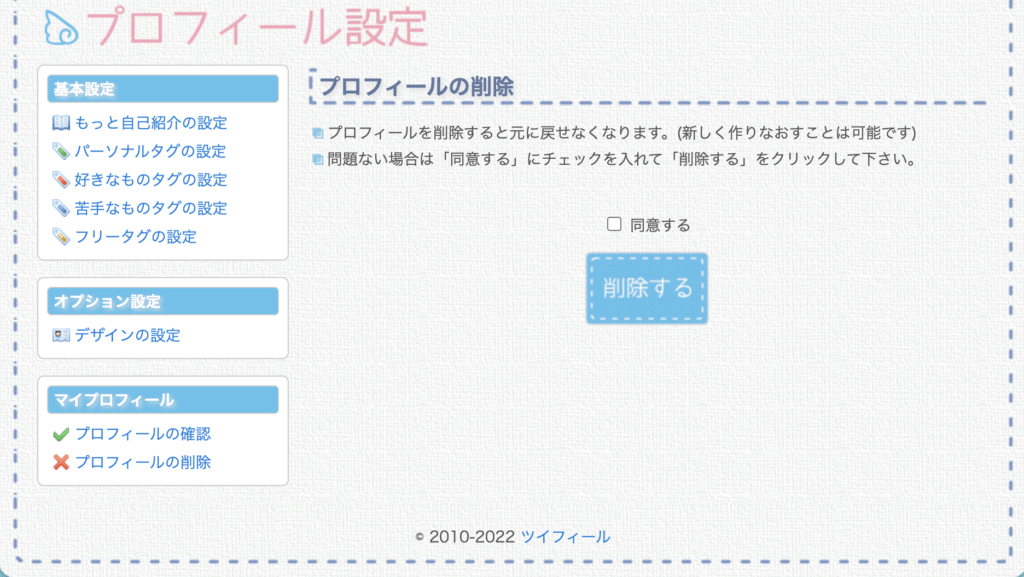This screenshot has height=577, width=1024.
Task: Open デザインの設定 link
Action: coord(127,335)
